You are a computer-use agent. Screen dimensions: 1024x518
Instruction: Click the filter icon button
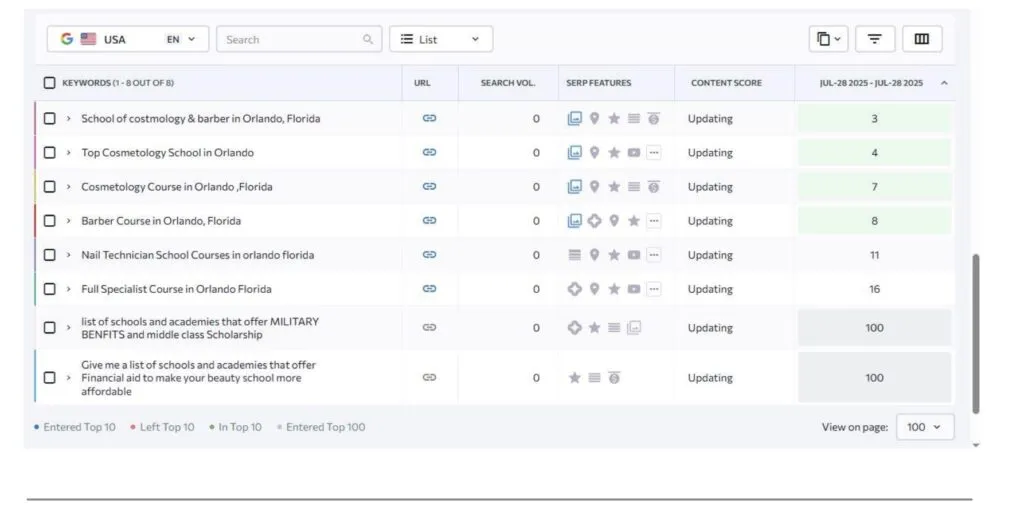pos(874,39)
